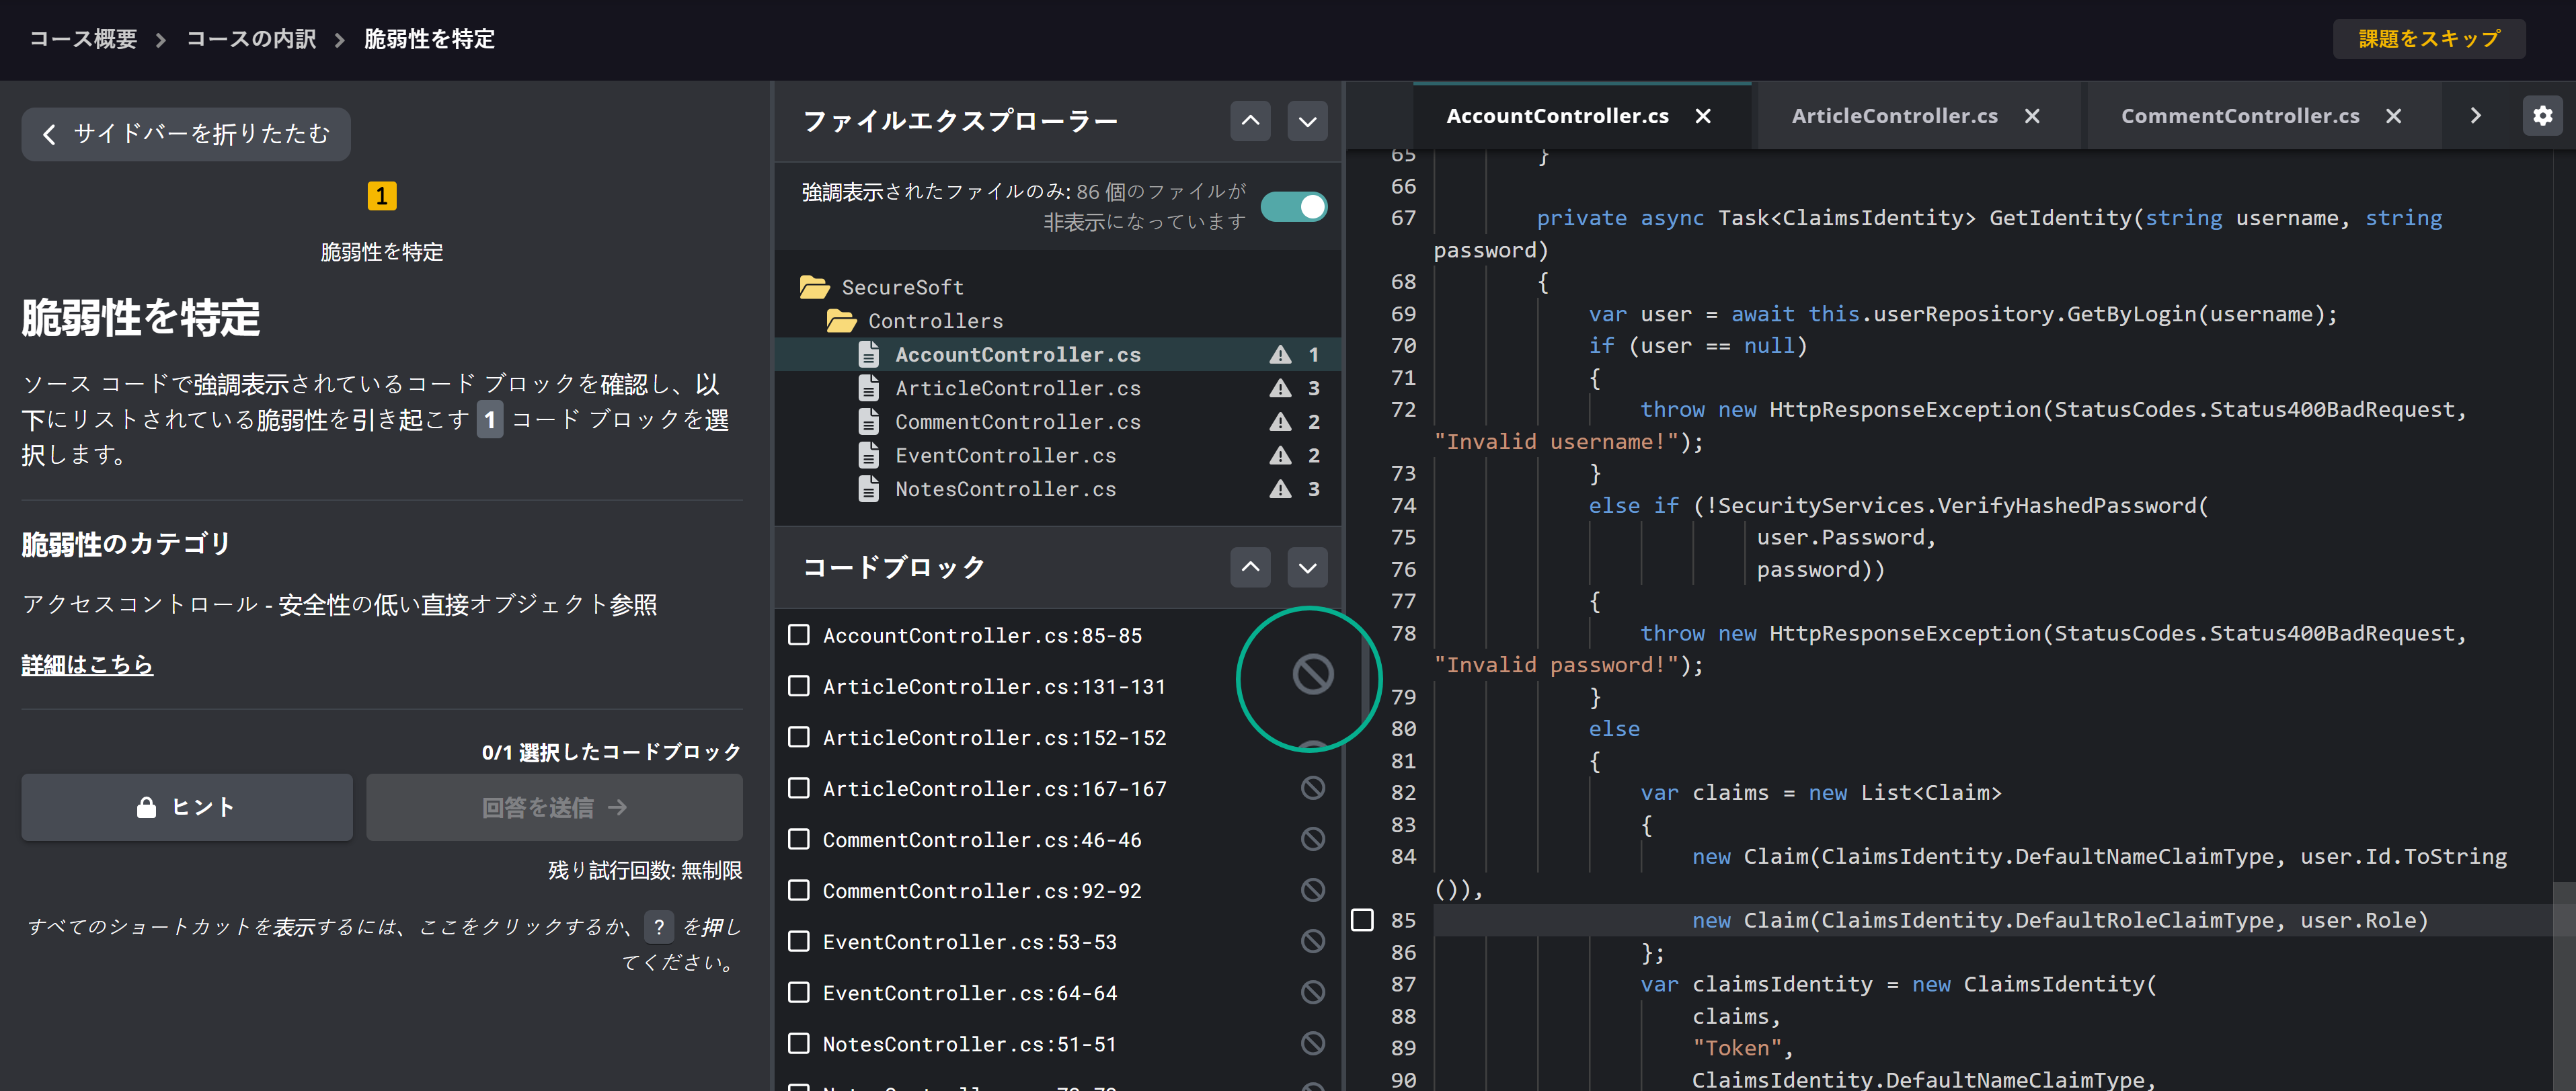The width and height of the screenshot is (2576, 1091).
Task: Check the EventController.cs:53-53 code block
Action: (x=799, y=941)
